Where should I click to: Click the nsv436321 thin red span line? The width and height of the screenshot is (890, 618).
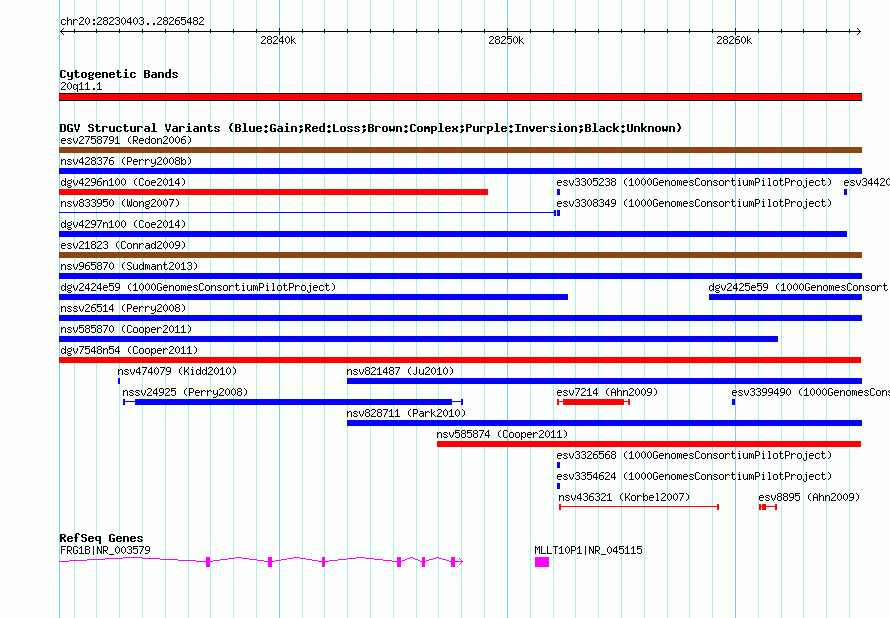tap(639, 507)
